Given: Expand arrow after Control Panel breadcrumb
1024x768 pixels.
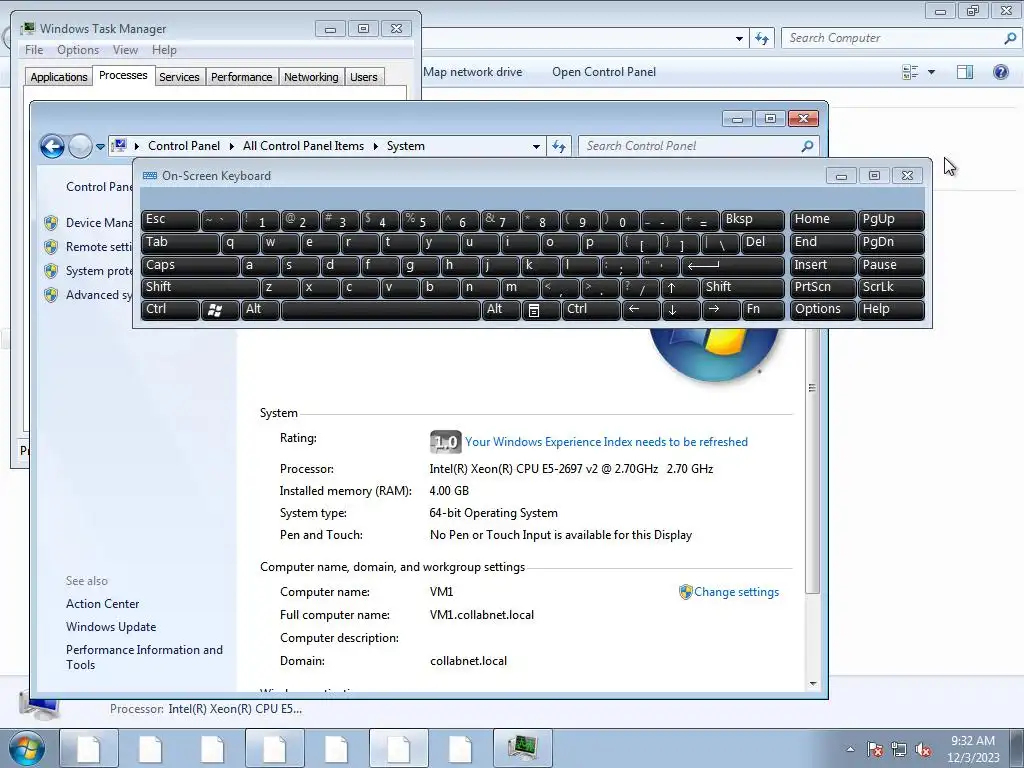Looking at the screenshot, I should point(231,146).
